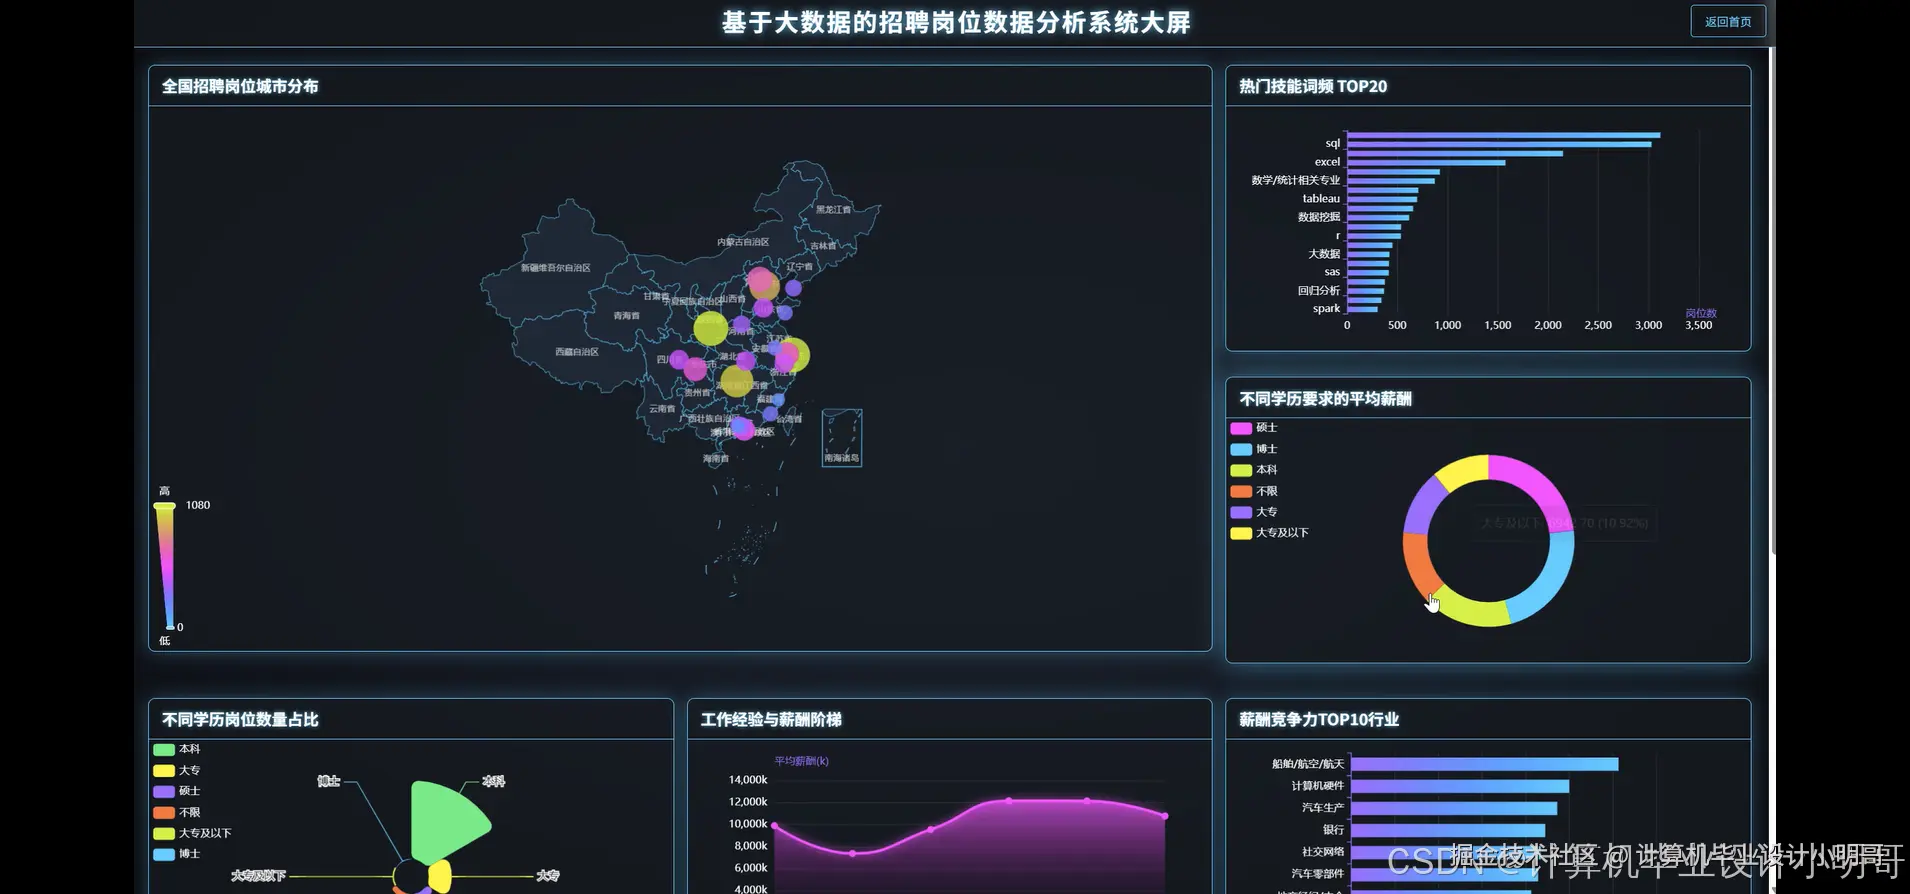Click the 数学/统计相关专业 label
The height and width of the screenshot is (894, 1910).
[x=1295, y=180]
